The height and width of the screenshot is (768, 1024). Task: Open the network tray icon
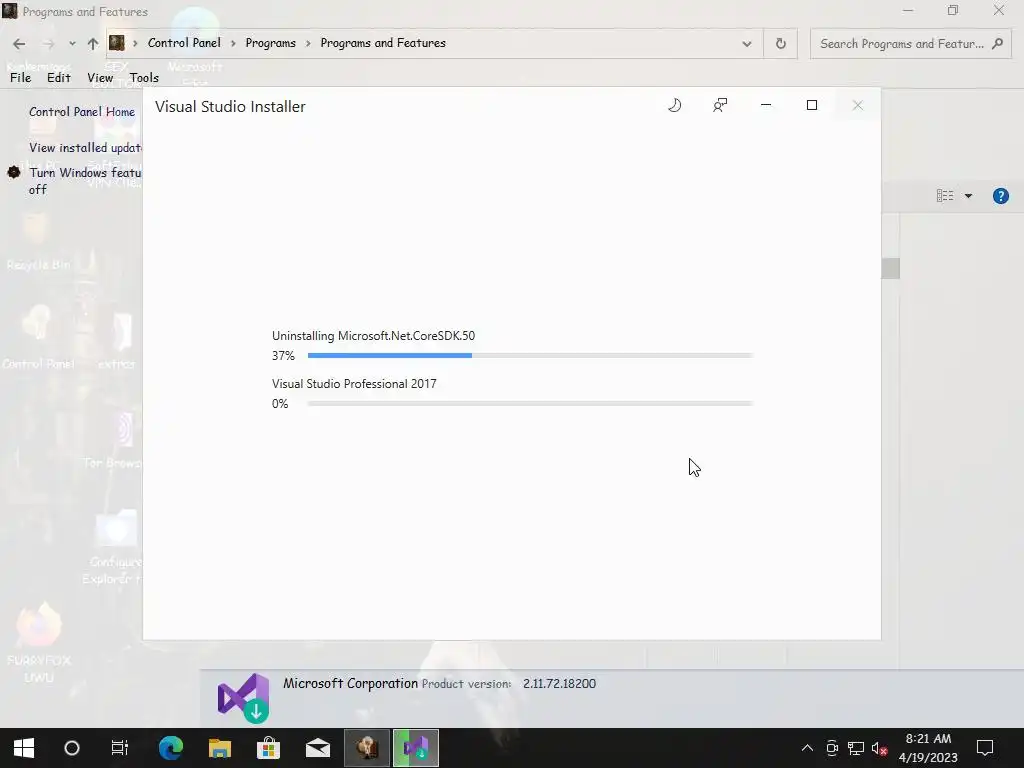(x=856, y=748)
